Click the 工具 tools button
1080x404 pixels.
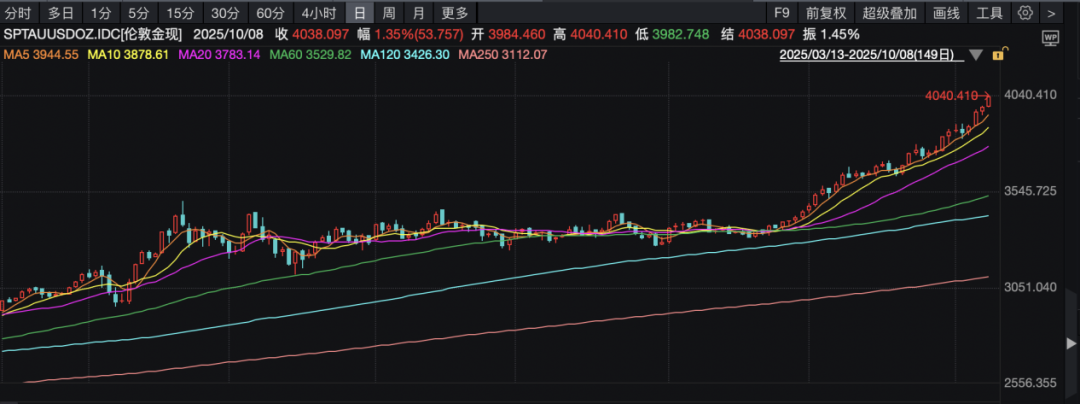[989, 13]
